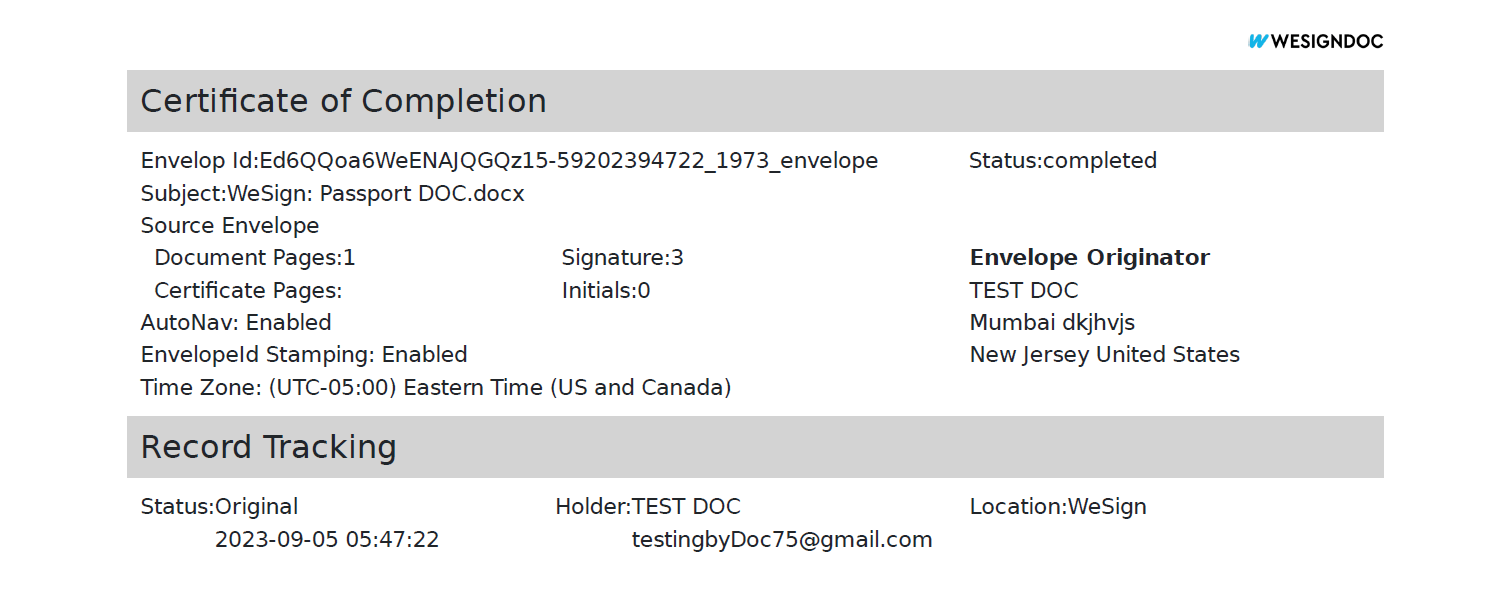Click the EnvelopeId Stamping: Enabled setting

pyautogui.click(x=304, y=355)
